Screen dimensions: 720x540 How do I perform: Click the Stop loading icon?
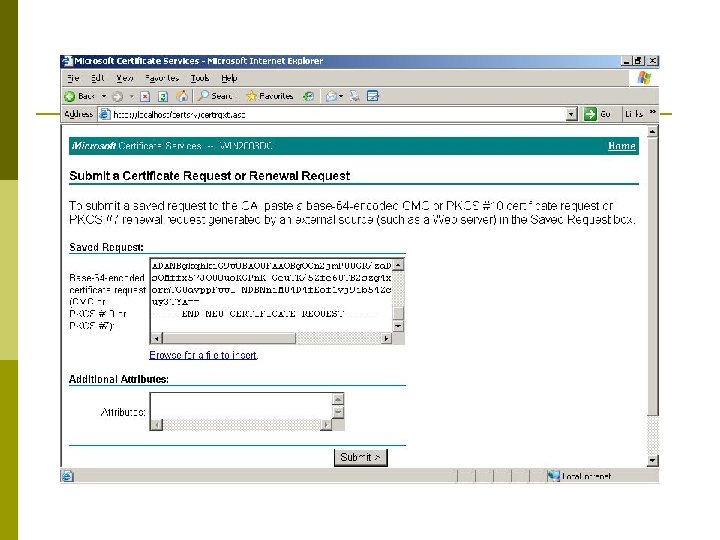145,96
